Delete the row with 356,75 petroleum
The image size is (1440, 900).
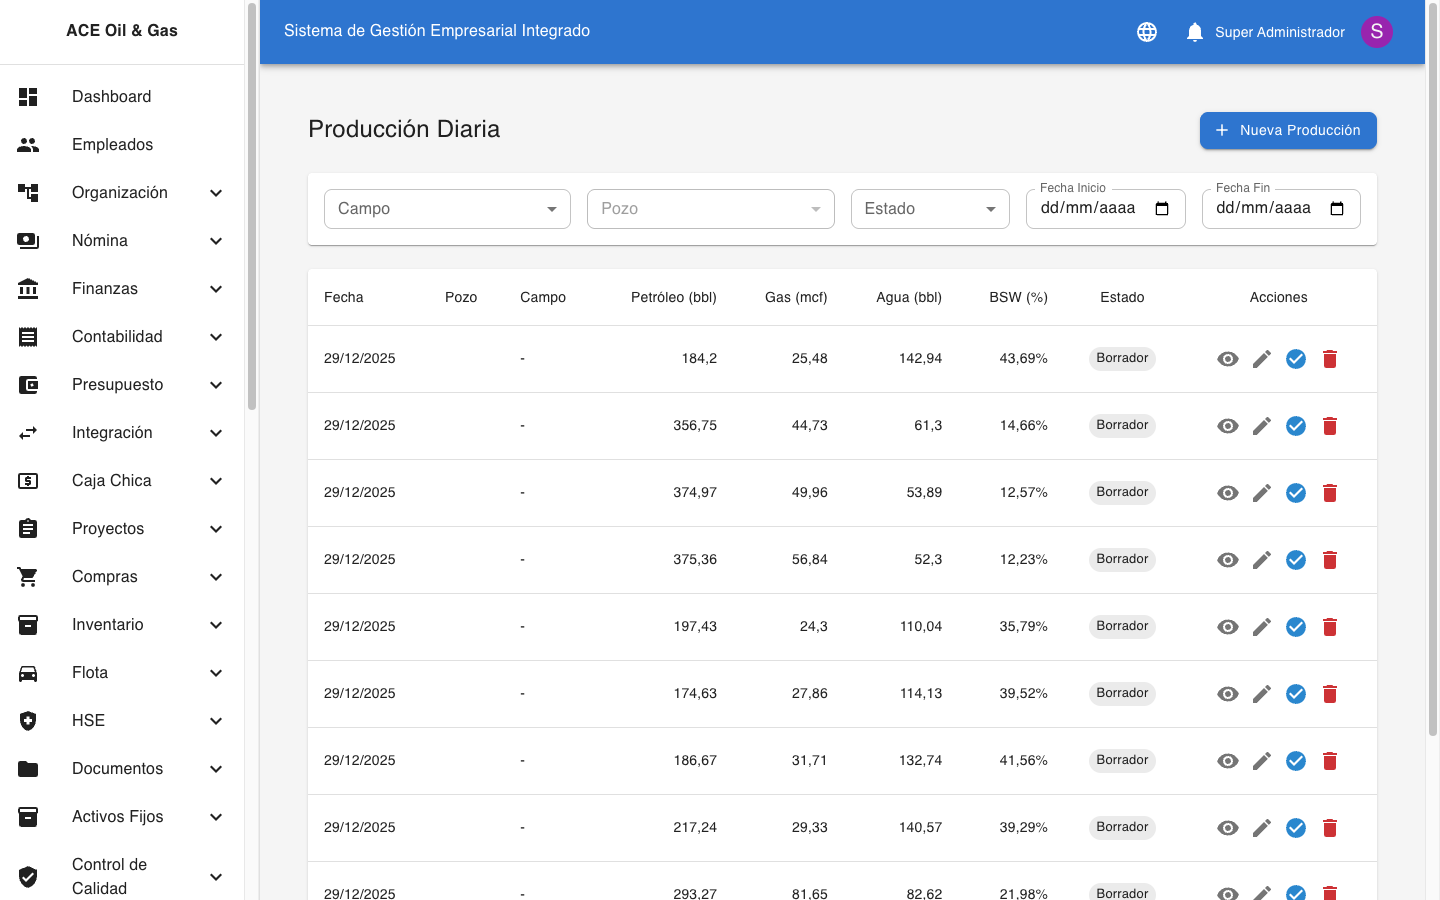1330,426
